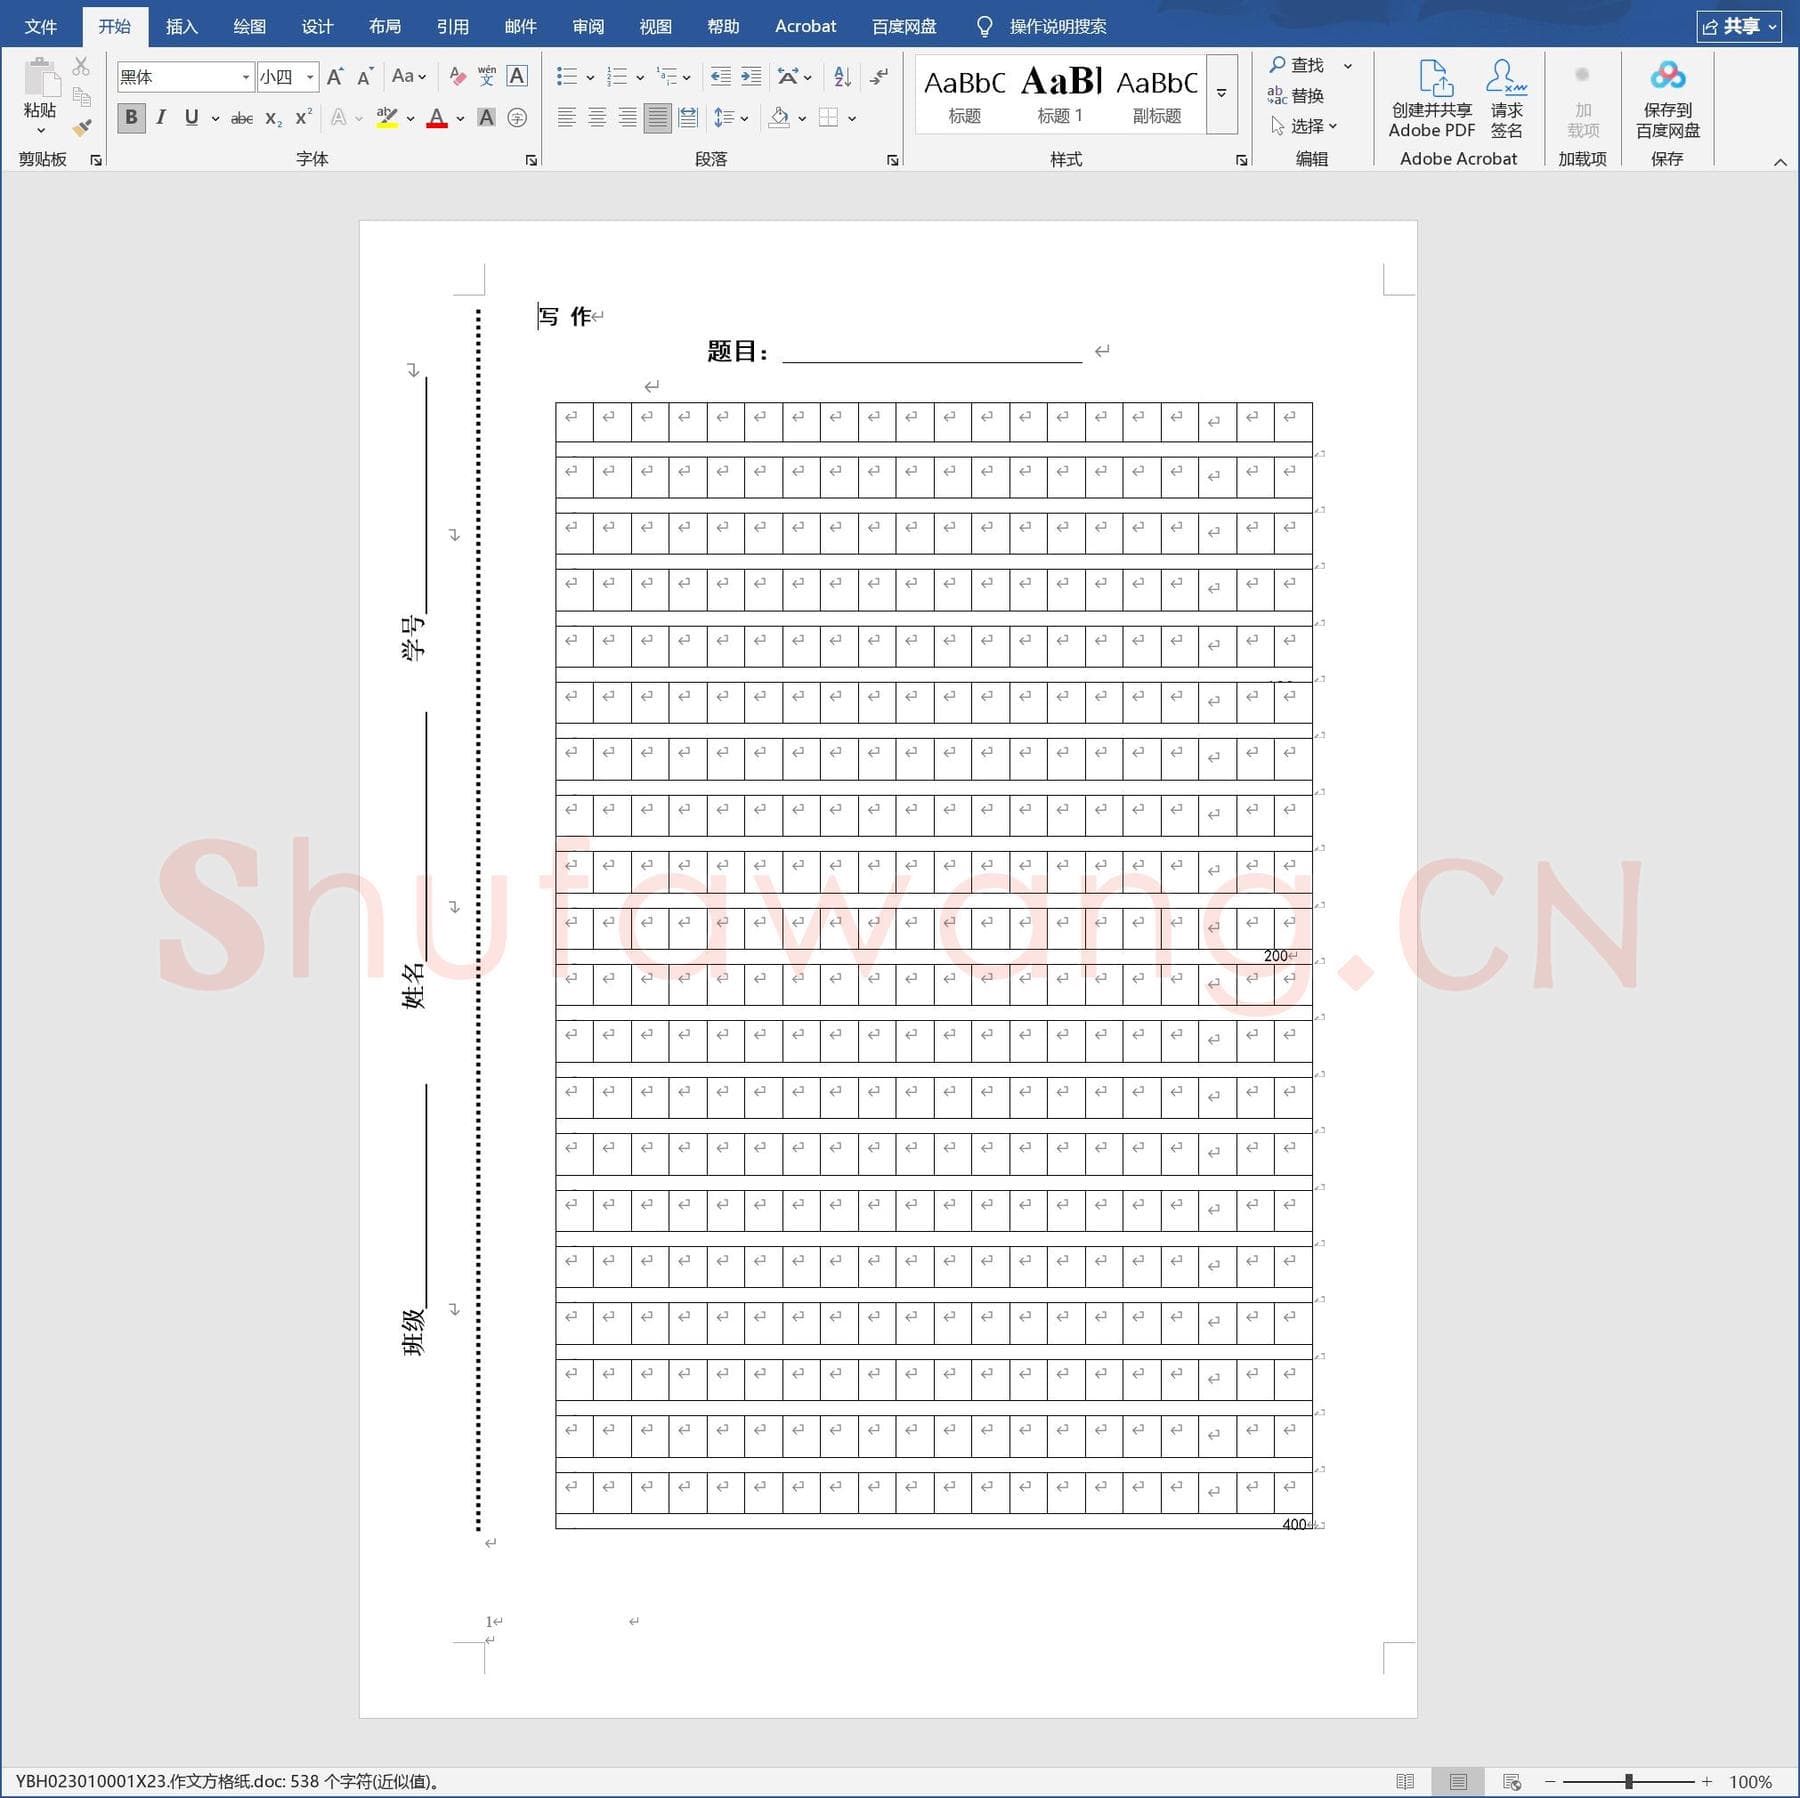This screenshot has width=1800, height=1798.
Task: Toggle Underline formatting
Action: 191,118
